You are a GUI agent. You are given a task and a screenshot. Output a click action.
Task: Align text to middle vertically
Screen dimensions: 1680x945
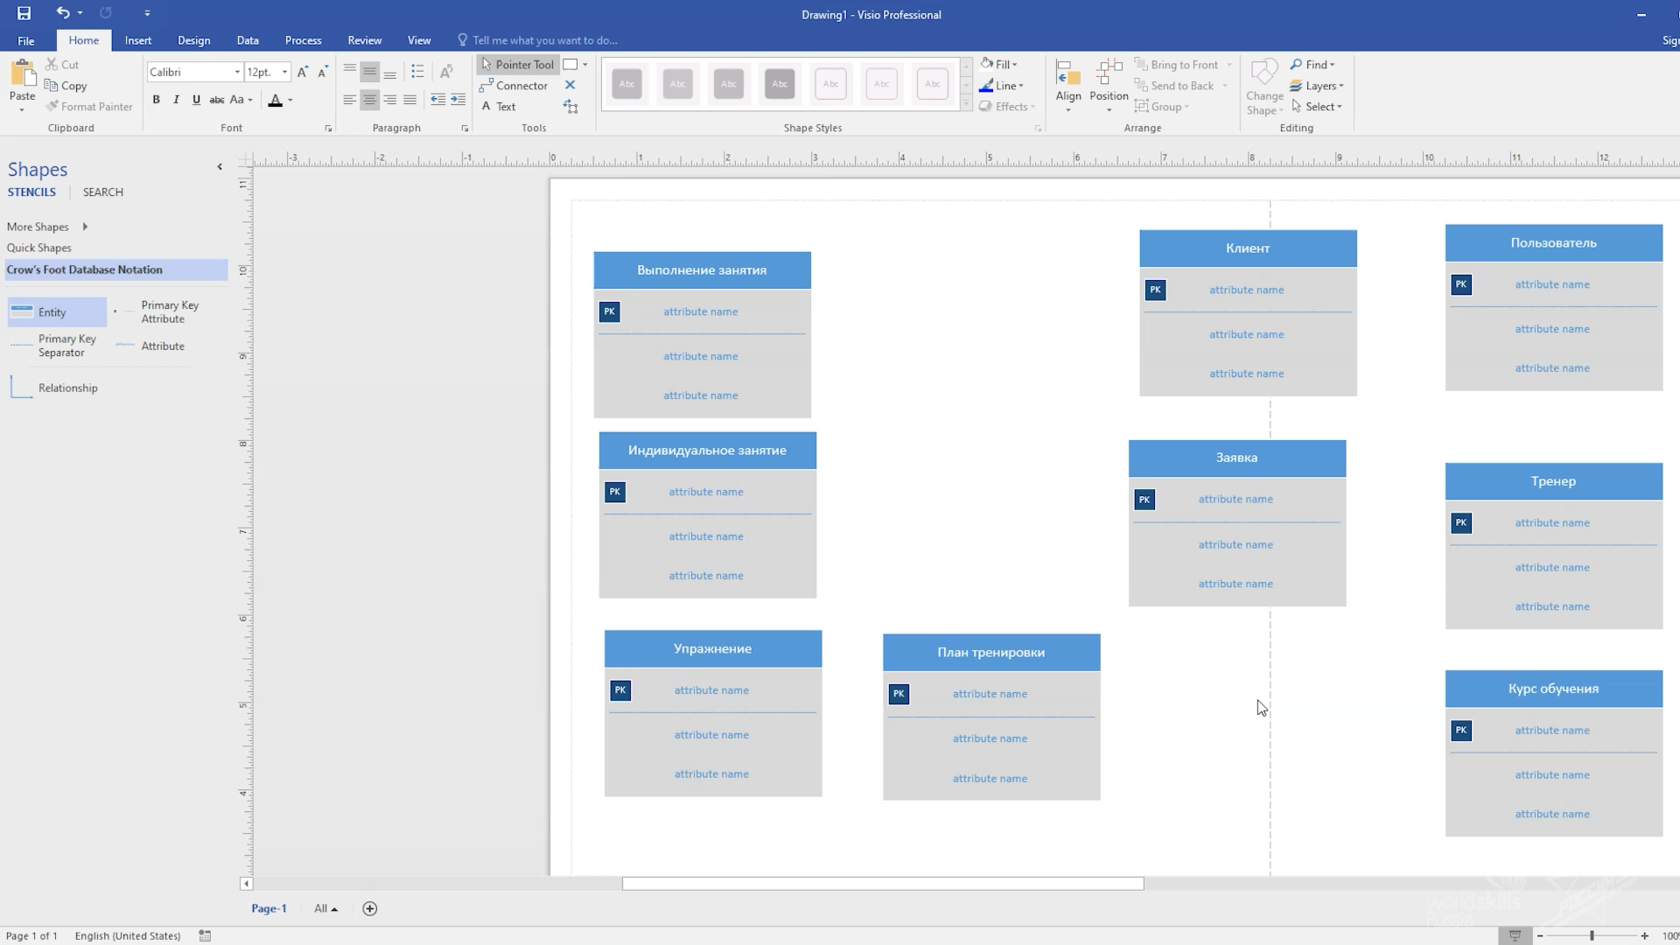(369, 71)
